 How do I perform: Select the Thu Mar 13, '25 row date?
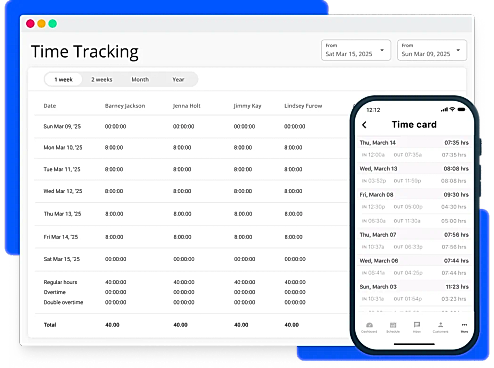pos(62,214)
